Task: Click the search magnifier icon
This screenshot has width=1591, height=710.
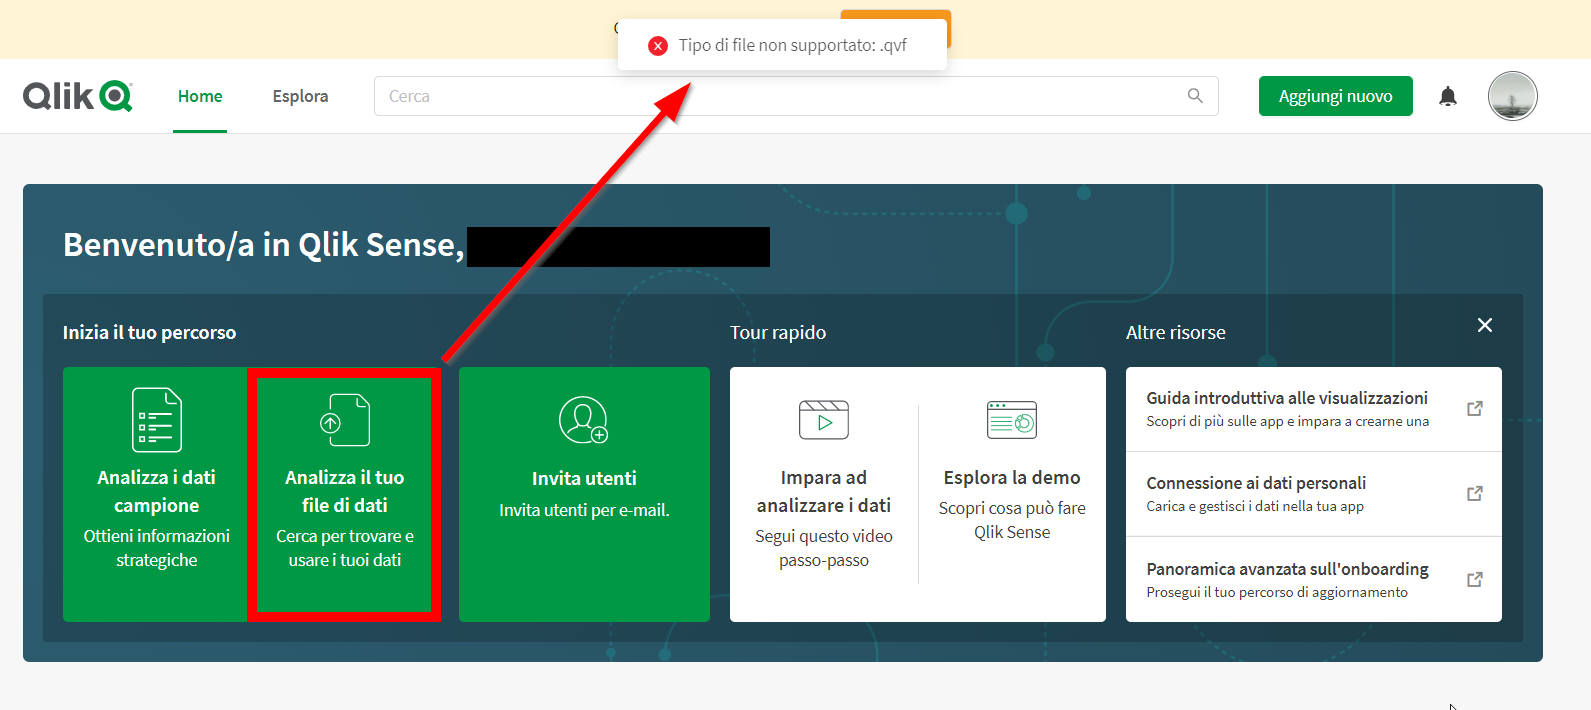Action: coord(1195,96)
